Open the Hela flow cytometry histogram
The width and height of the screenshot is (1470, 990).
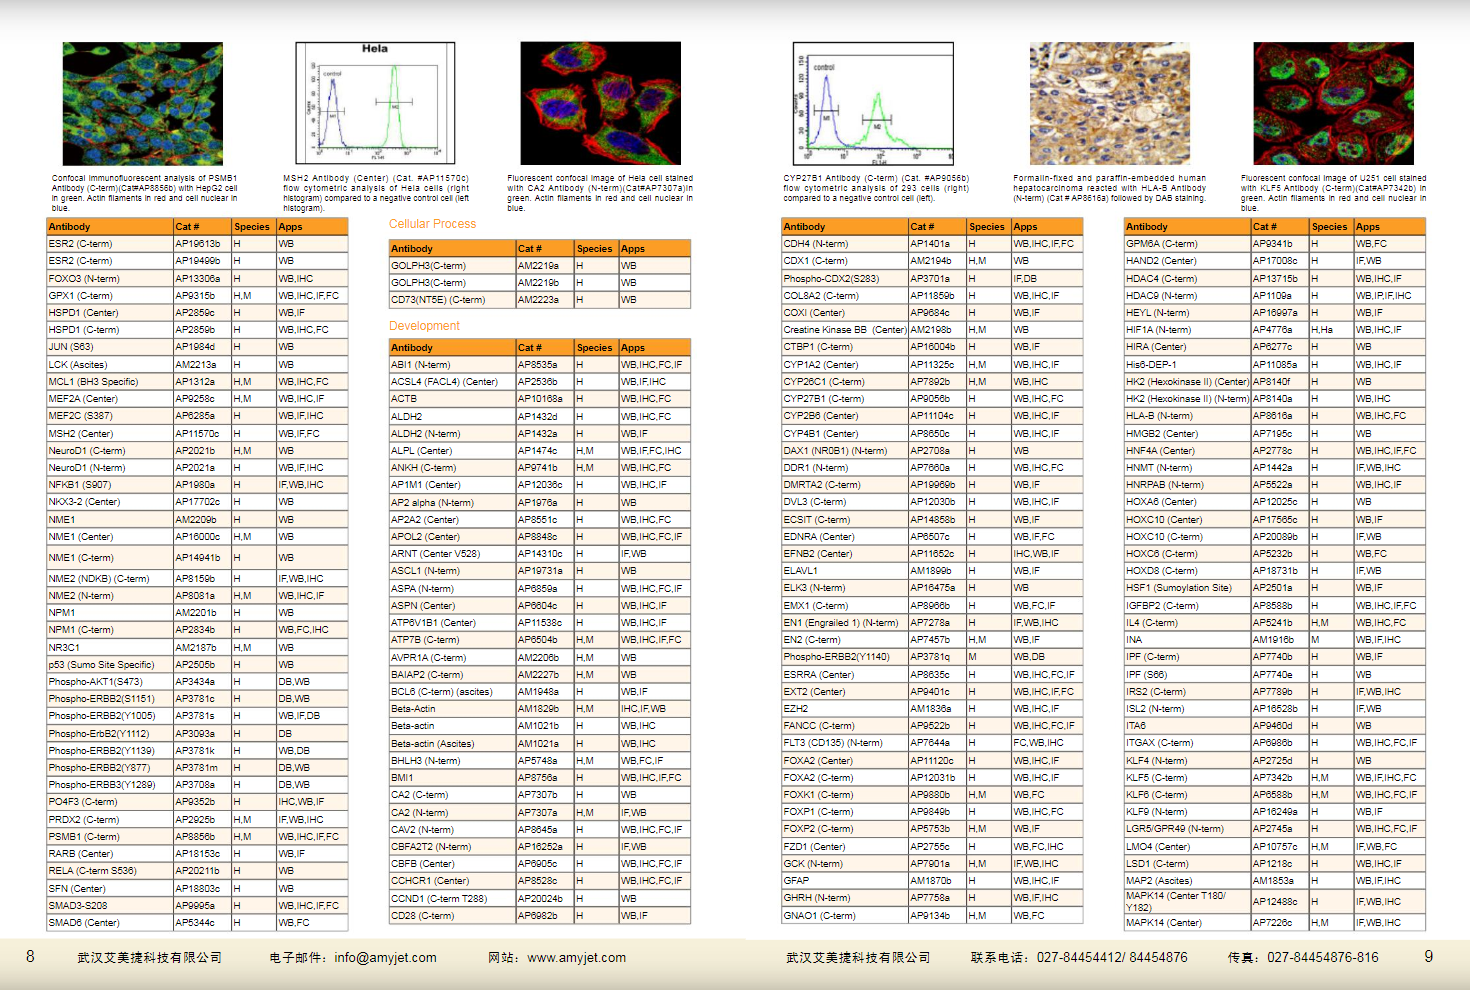[x=375, y=103]
